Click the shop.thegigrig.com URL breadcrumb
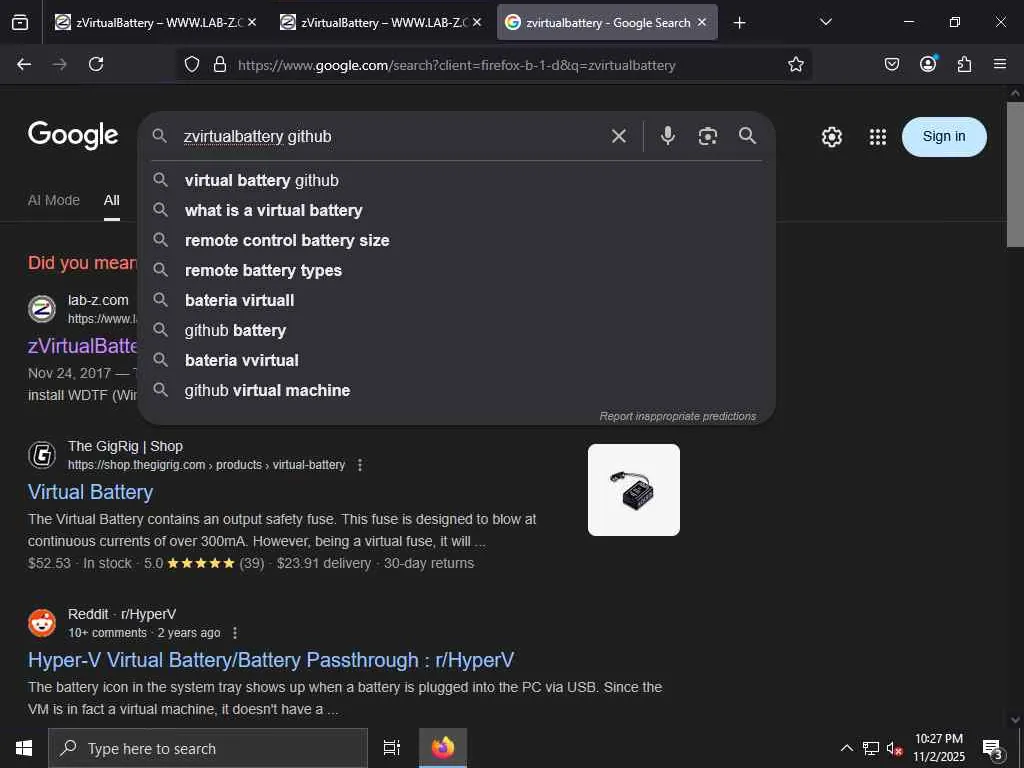Image resolution: width=1024 pixels, height=768 pixels. pos(206,465)
